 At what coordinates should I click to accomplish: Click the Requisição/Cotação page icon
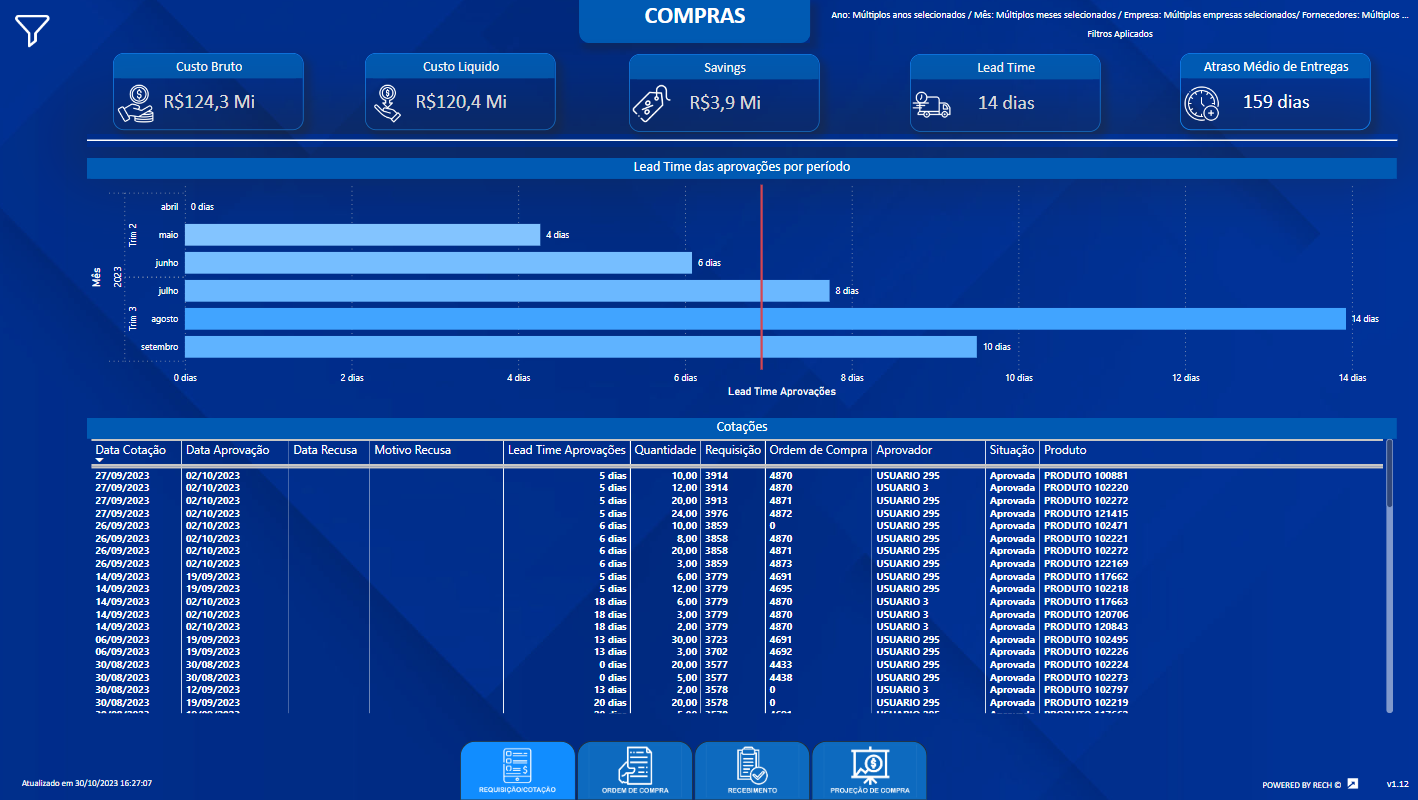(x=517, y=765)
